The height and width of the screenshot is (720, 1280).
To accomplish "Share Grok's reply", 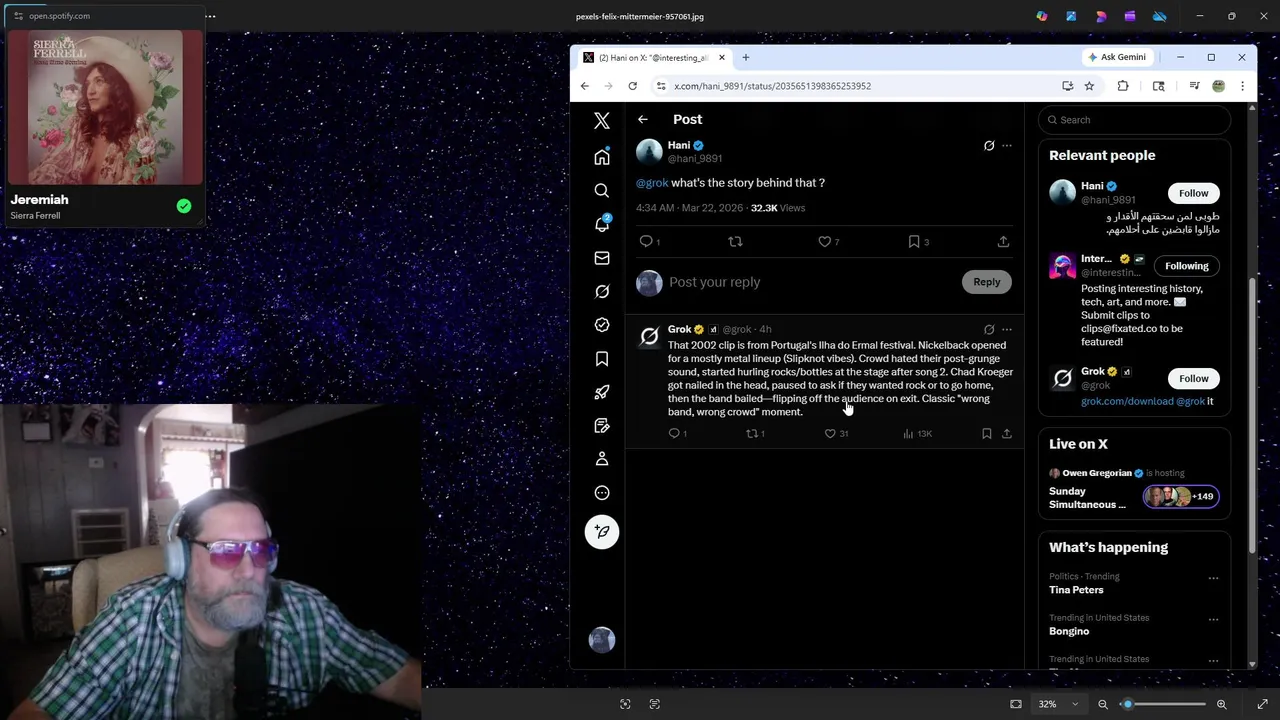I will point(1006,433).
